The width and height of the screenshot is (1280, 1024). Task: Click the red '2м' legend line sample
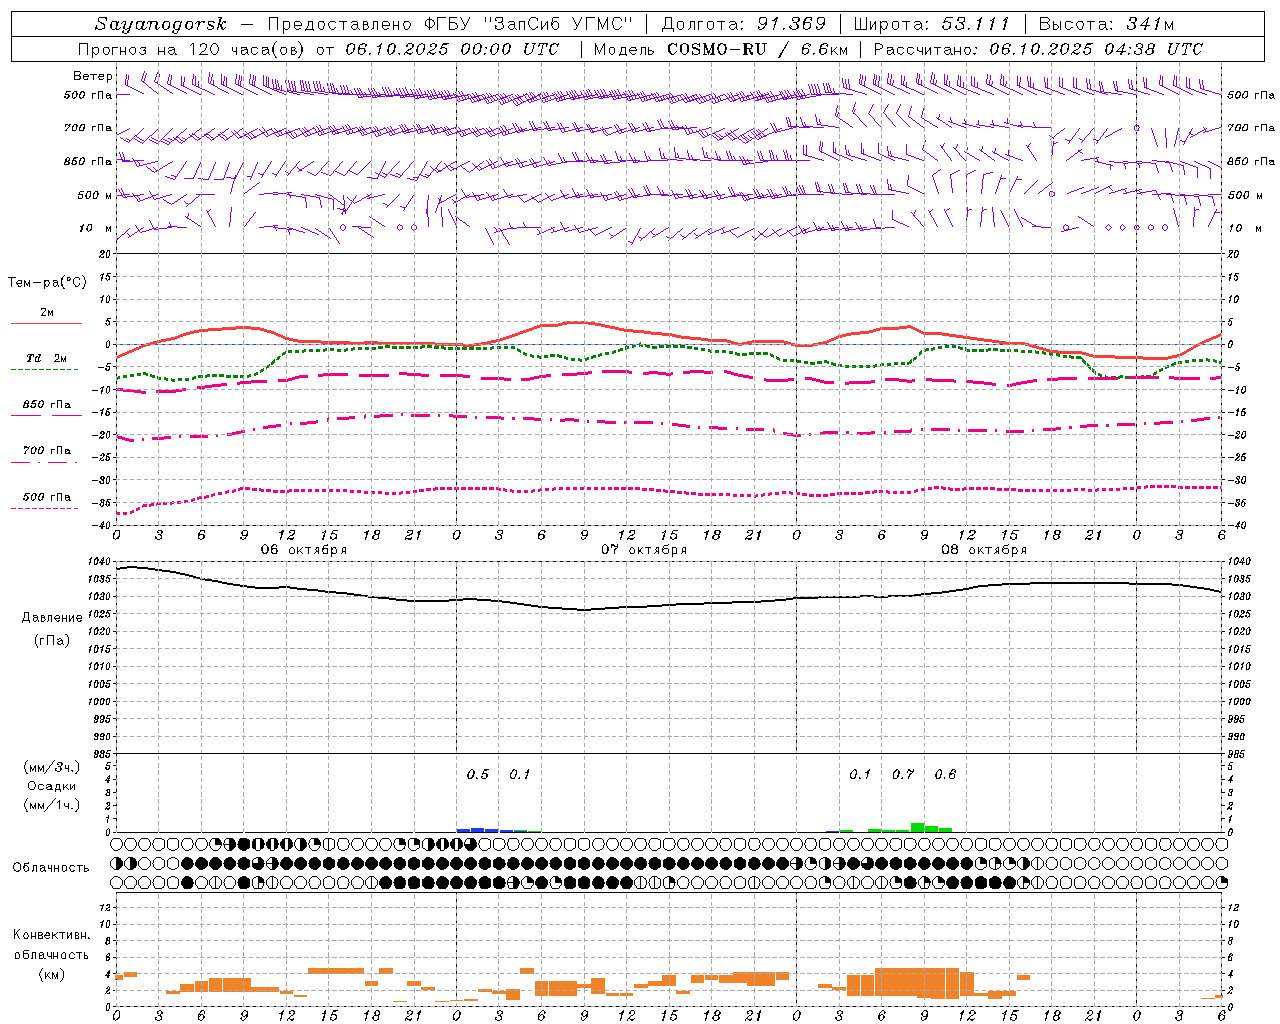[46, 324]
